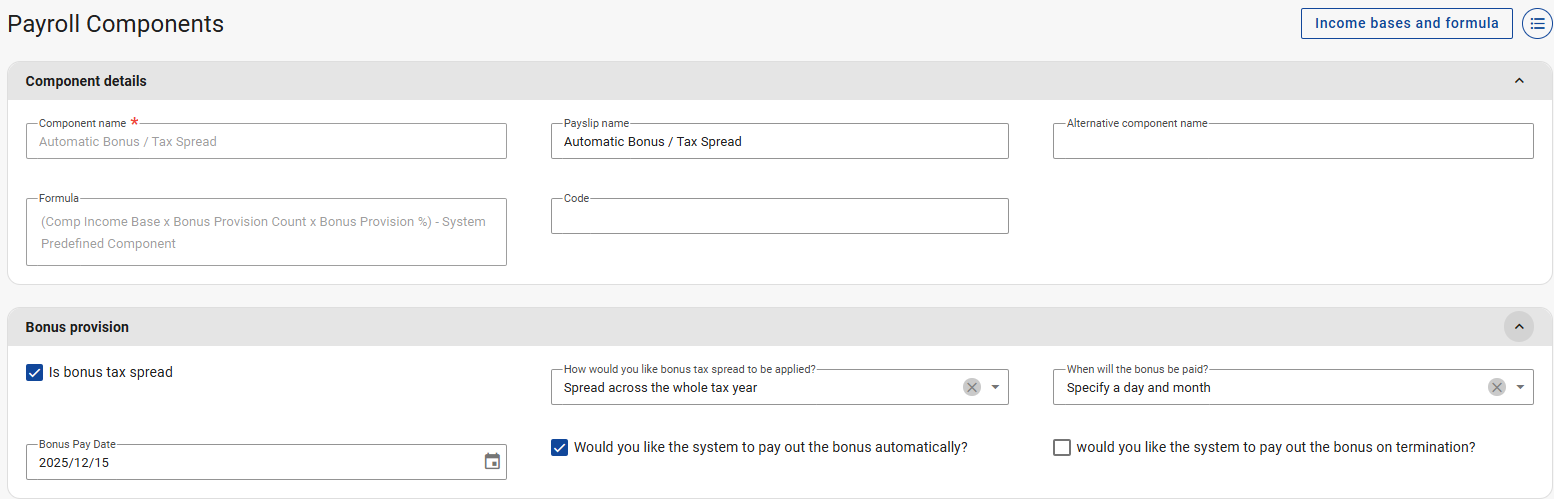Click the Bonus provision header title
The width and height of the screenshot is (1554, 499).
(77, 327)
